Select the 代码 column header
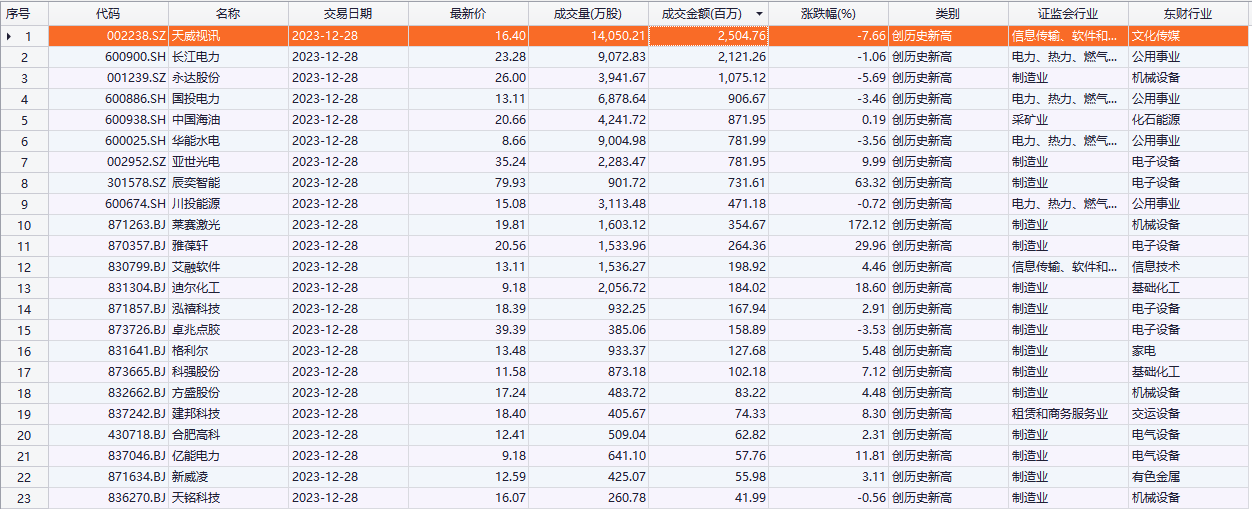The width and height of the screenshot is (1252, 509). (x=108, y=14)
